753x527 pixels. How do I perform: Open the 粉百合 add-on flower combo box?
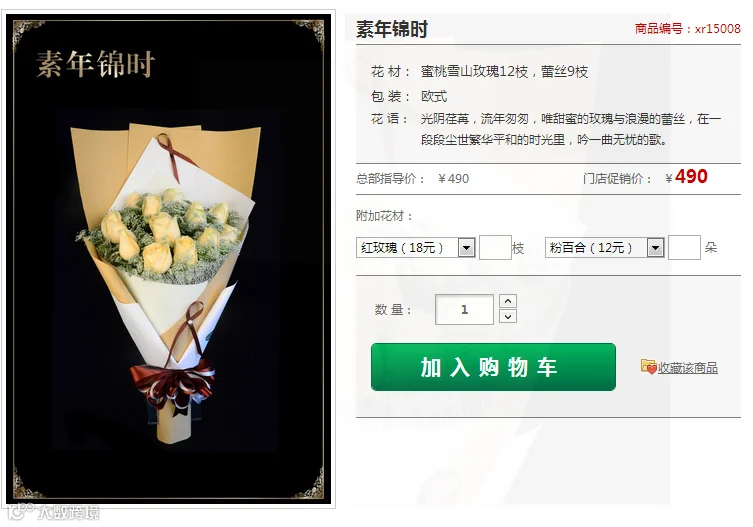tap(605, 248)
